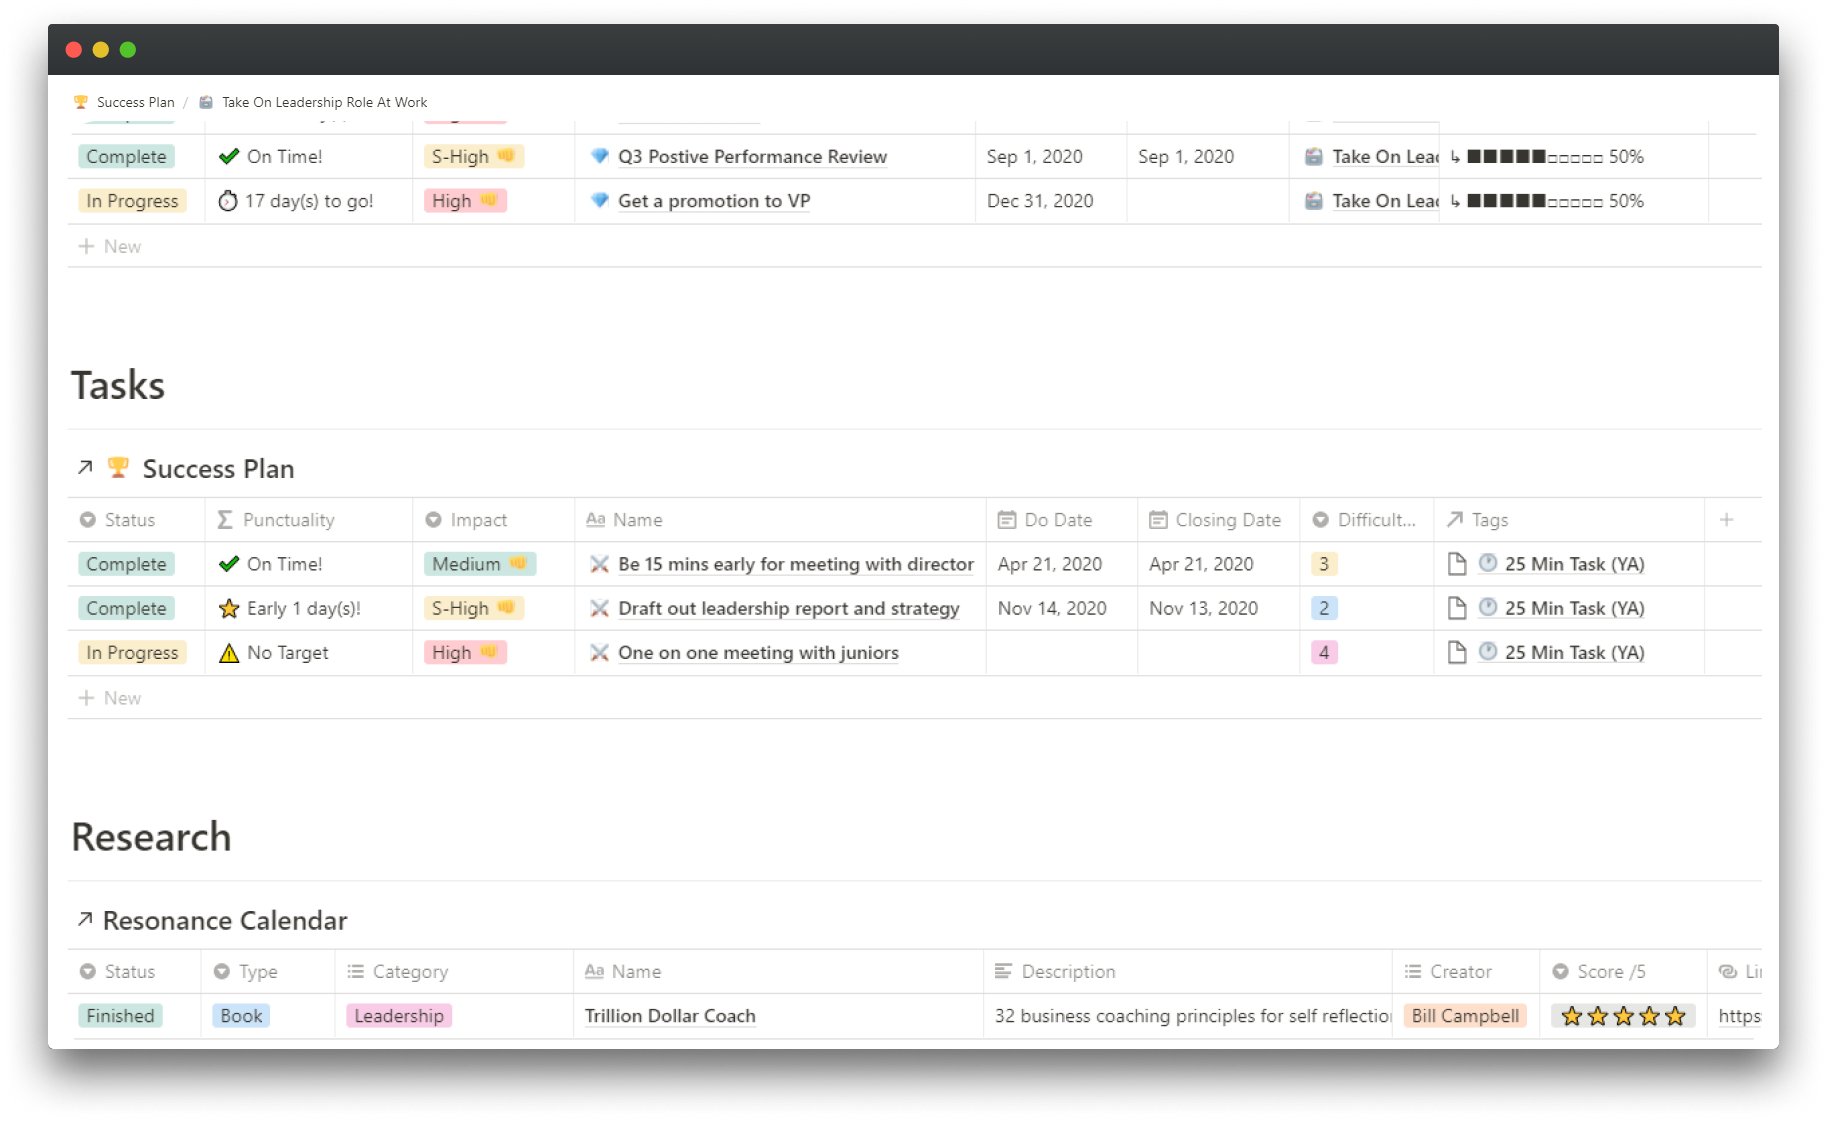
Task: Click the Success Plan database title
Action: (x=218, y=469)
